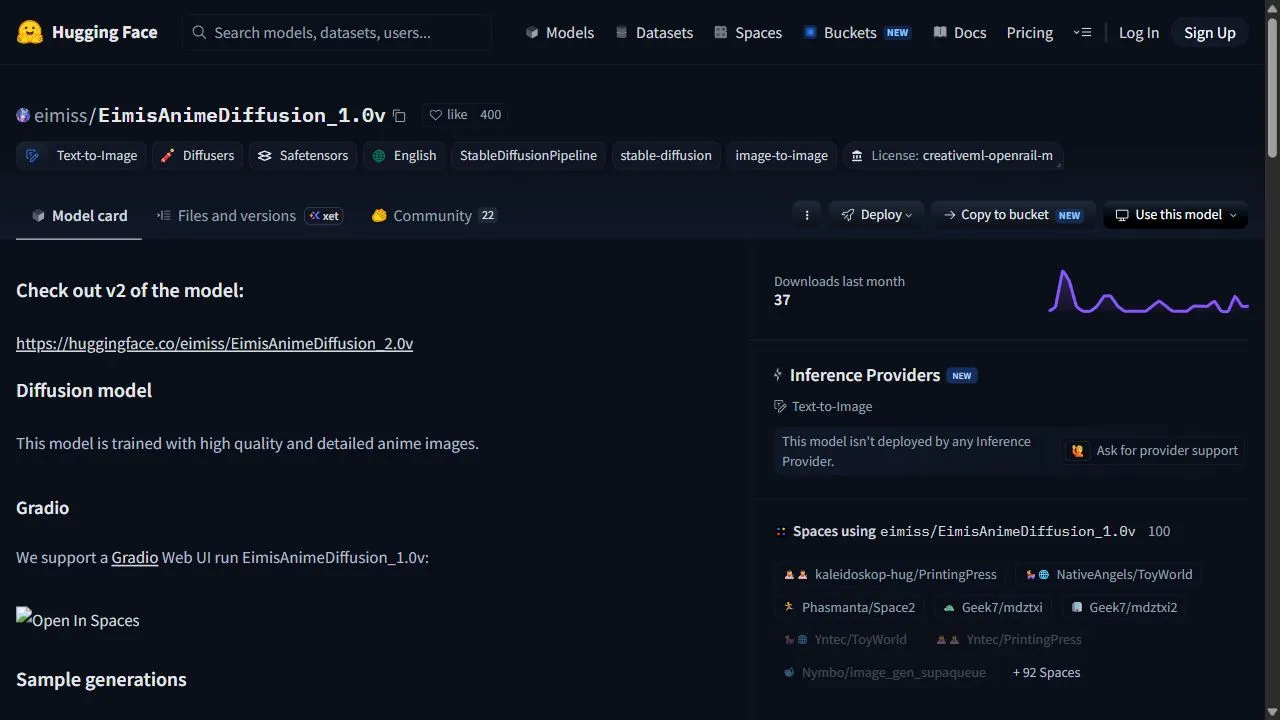Image resolution: width=1280 pixels, height=720 pixels.
Task: Open the Yntec/PrintingPress space
Action: pos(1008,640)
